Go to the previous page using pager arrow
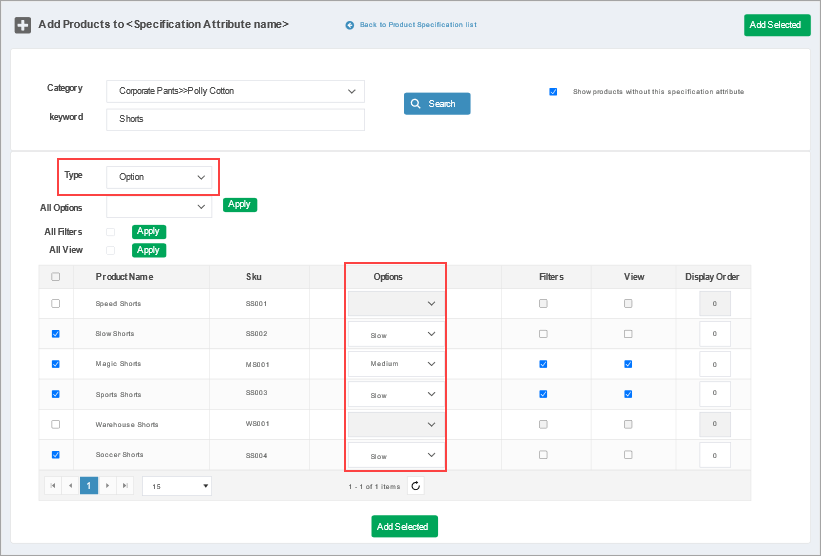 coord(70,486)
